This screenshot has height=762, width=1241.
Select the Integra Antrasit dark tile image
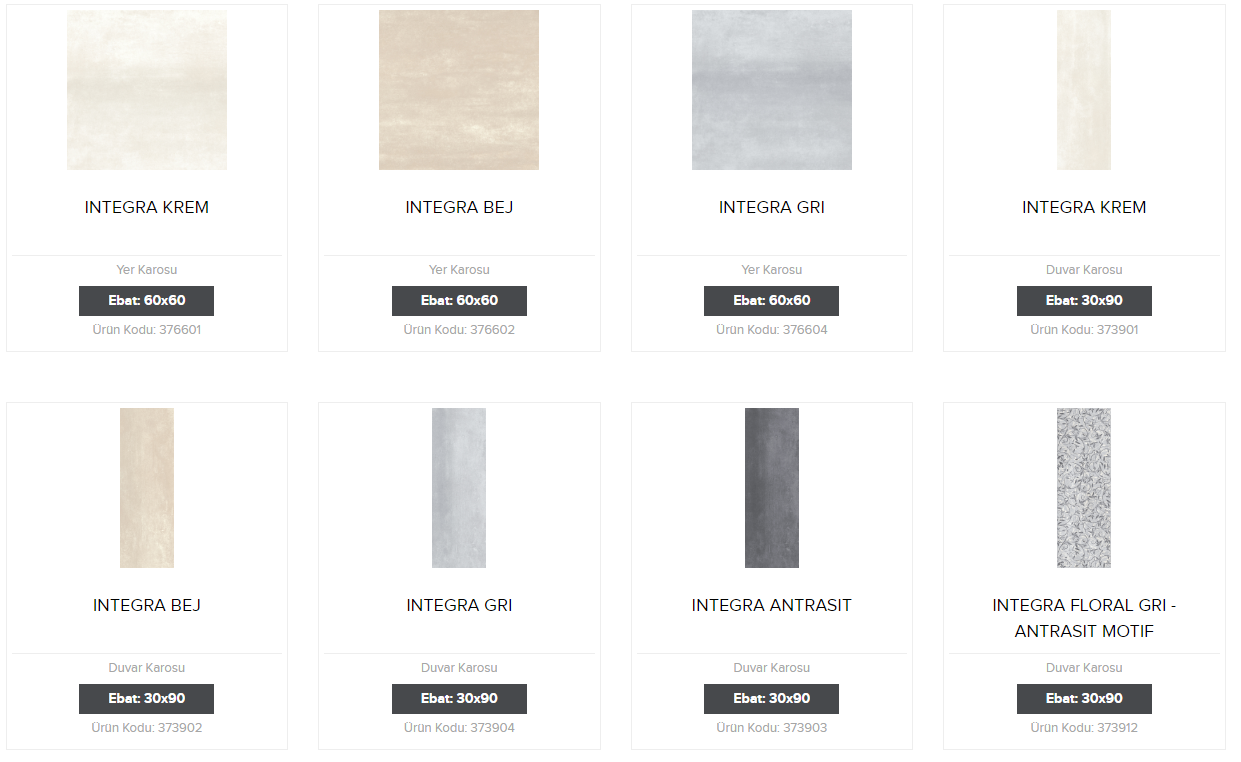772,488
